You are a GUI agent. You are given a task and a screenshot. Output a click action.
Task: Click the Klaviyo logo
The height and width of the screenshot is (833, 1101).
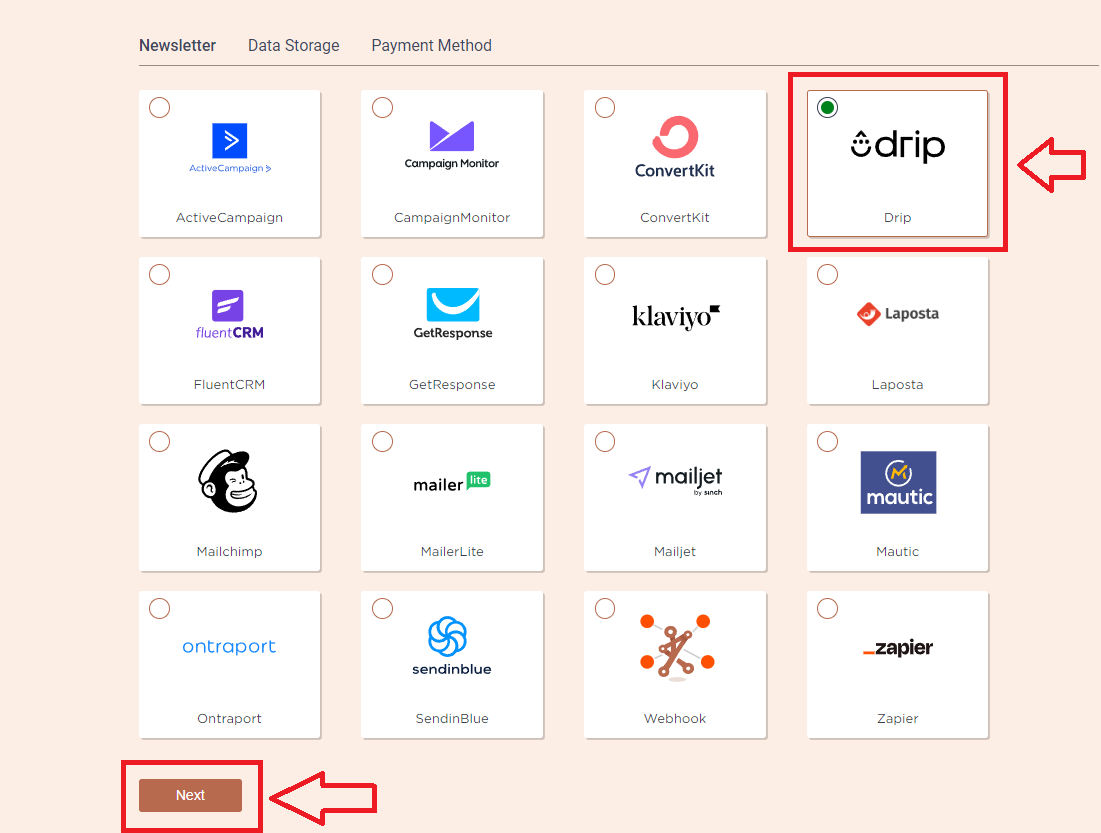tap(675, 316)
